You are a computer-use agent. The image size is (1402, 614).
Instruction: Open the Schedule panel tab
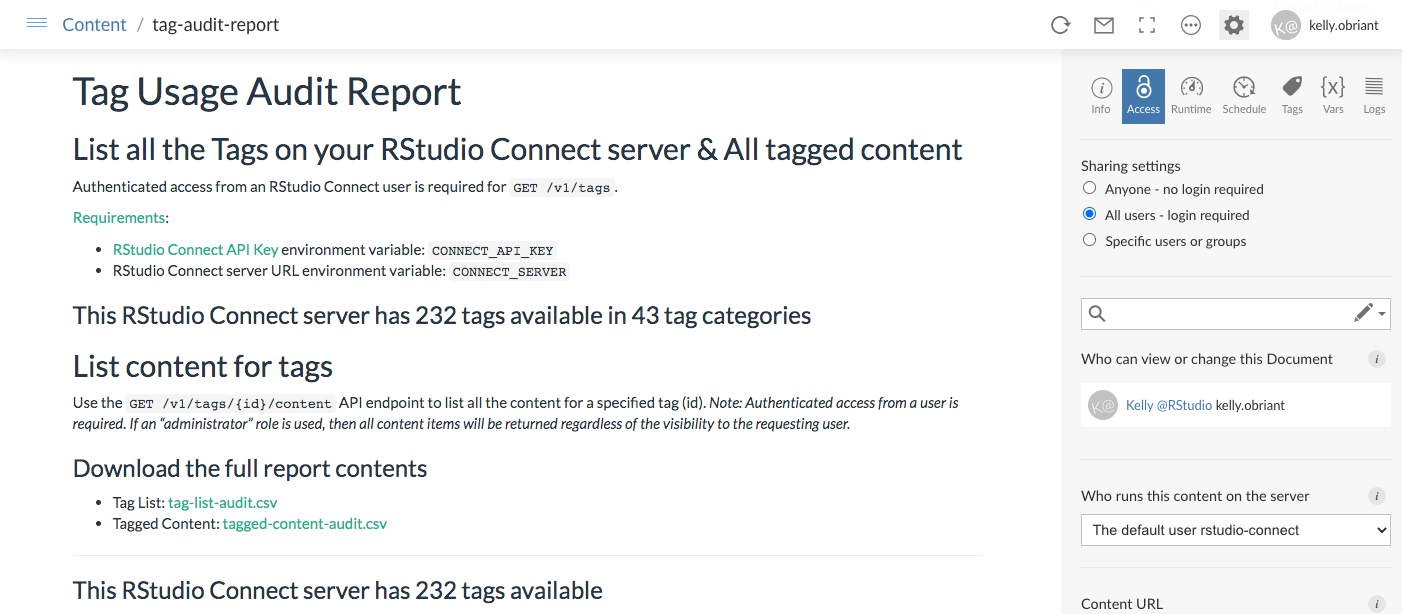[x=1244, y=95]
